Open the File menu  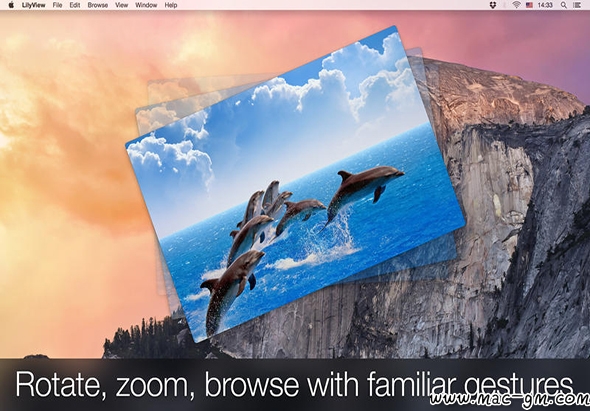point(58,5)
